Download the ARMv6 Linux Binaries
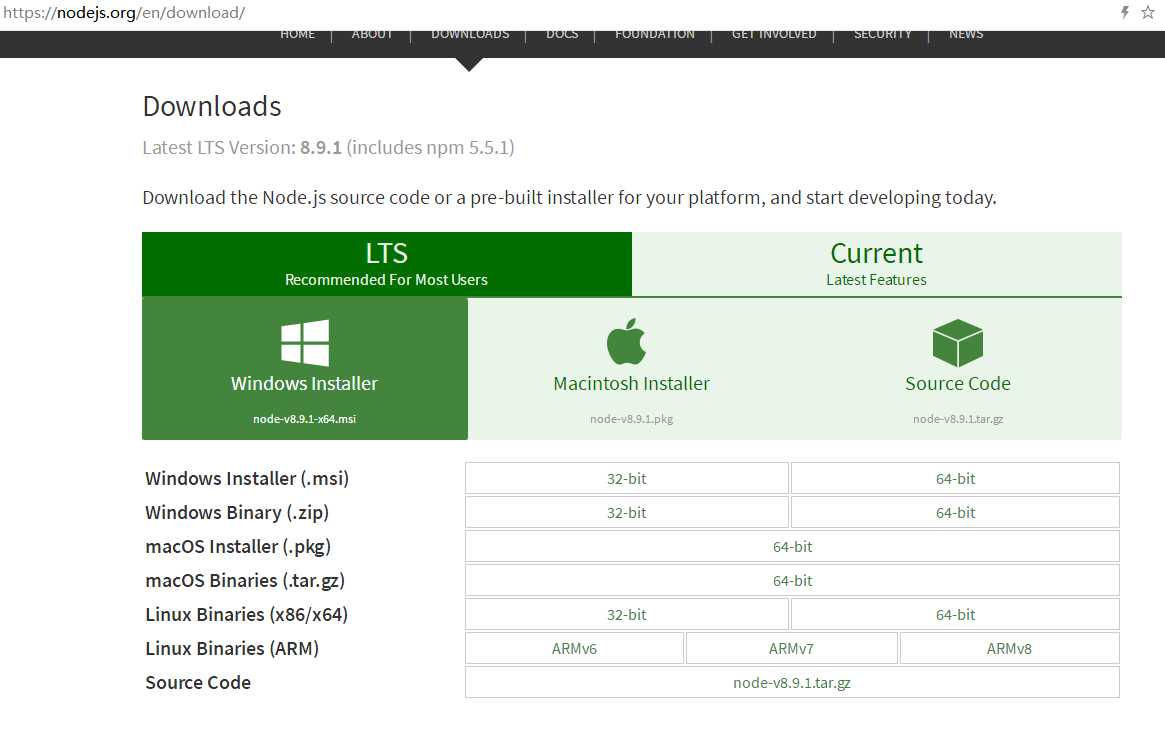Image resolution: width=1165 pixels, height=736 pixels. [574, 648]
